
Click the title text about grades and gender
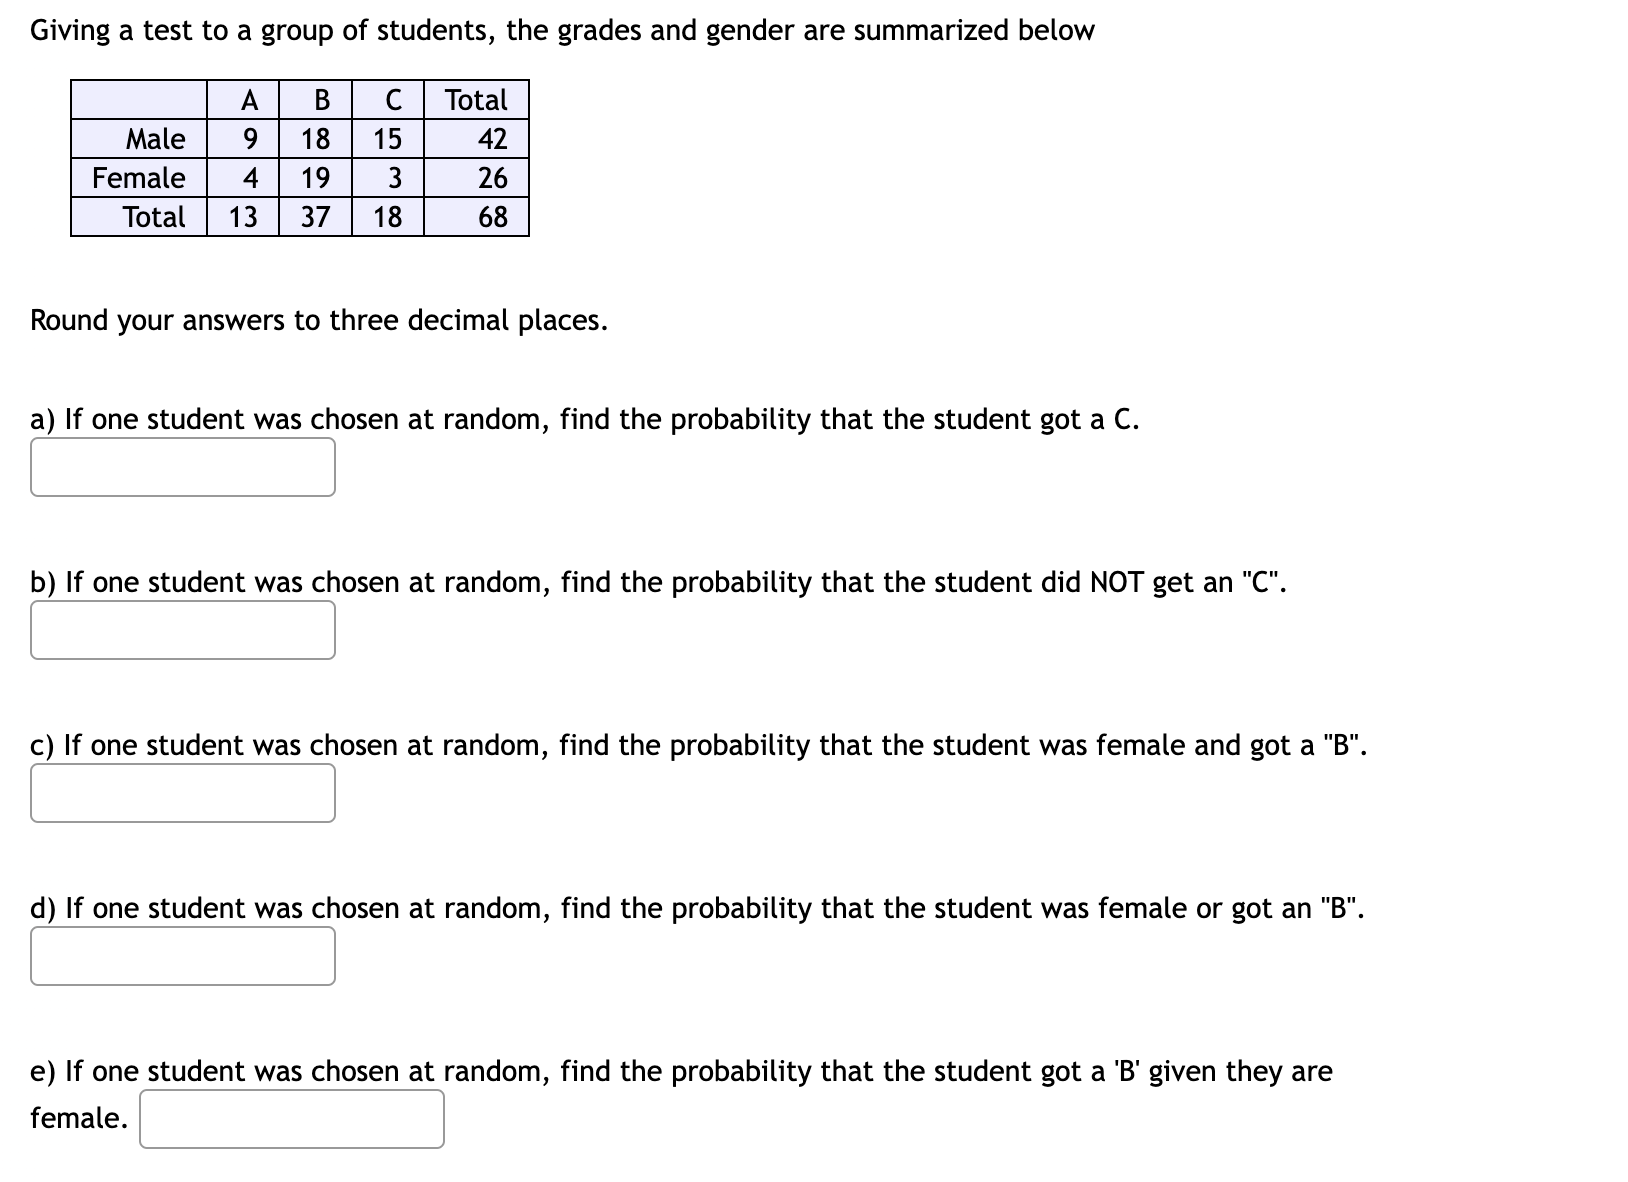560,29
